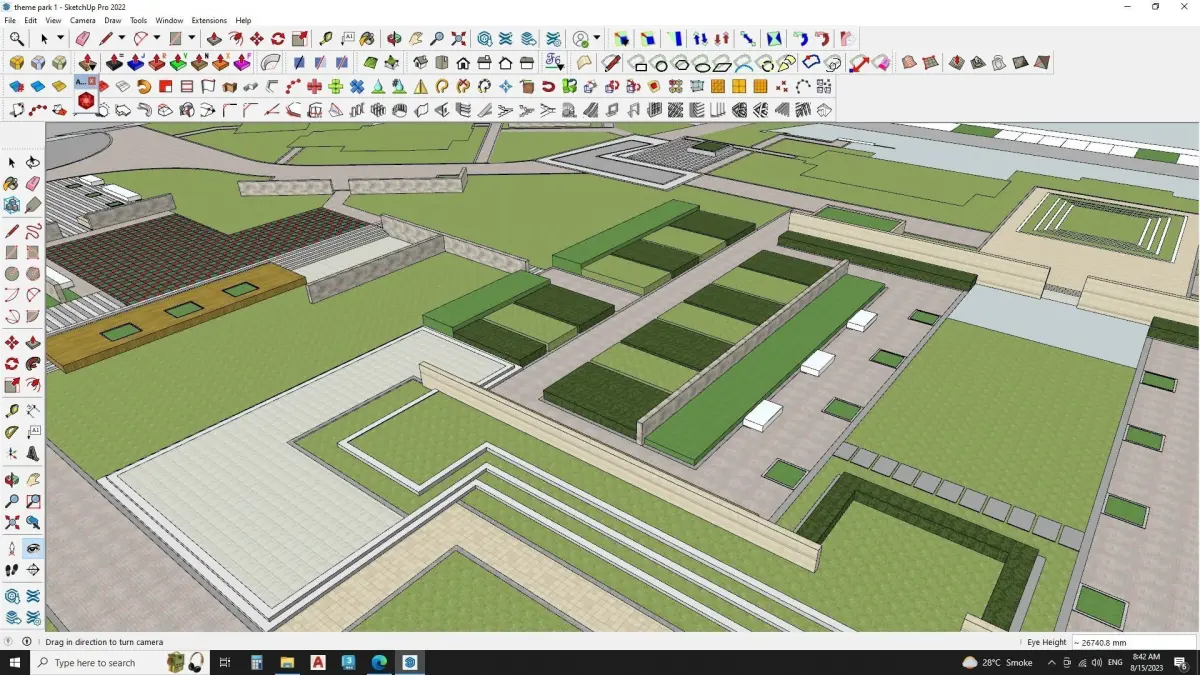Pick the Paint Bucket tool in left toolbar
Image resolution: width=1200 pixels, height=675 pixels.
pyautogui.click(x=12, y=183)
